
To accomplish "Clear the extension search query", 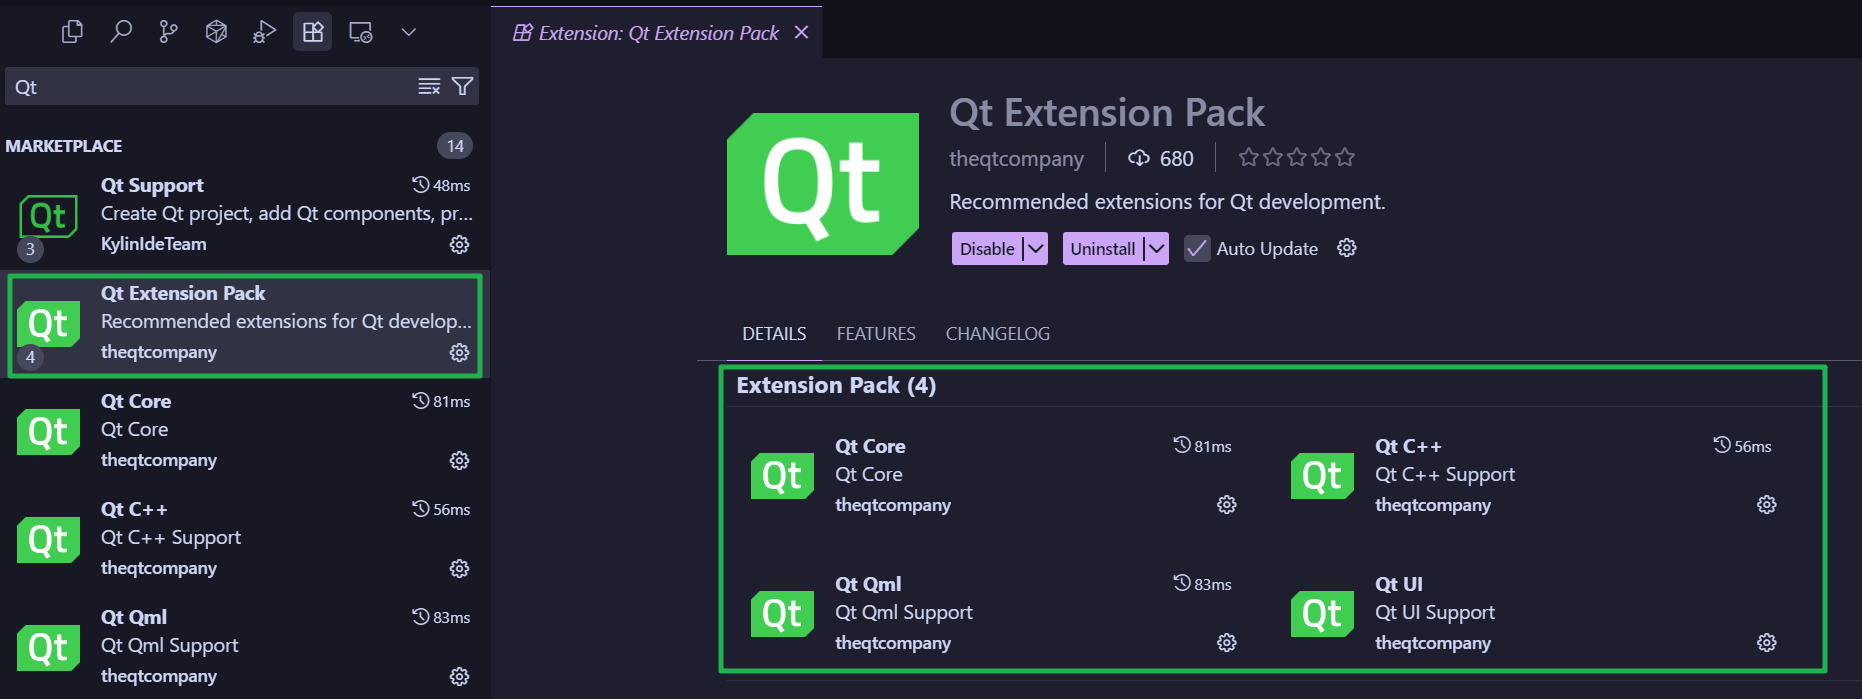I will pyautogui.click(x=429, y=86).
